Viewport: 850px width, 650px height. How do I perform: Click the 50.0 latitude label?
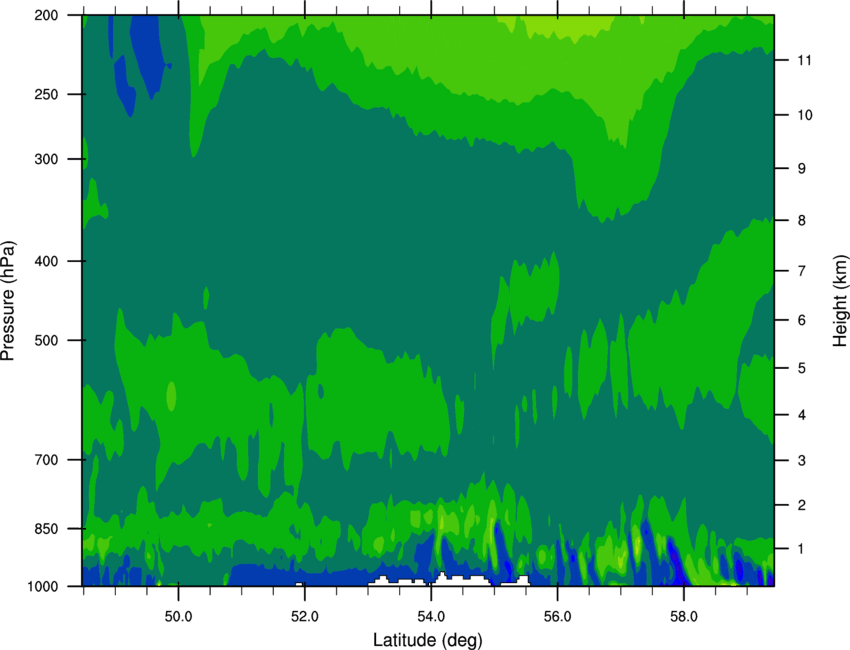(x=178, y=617)
